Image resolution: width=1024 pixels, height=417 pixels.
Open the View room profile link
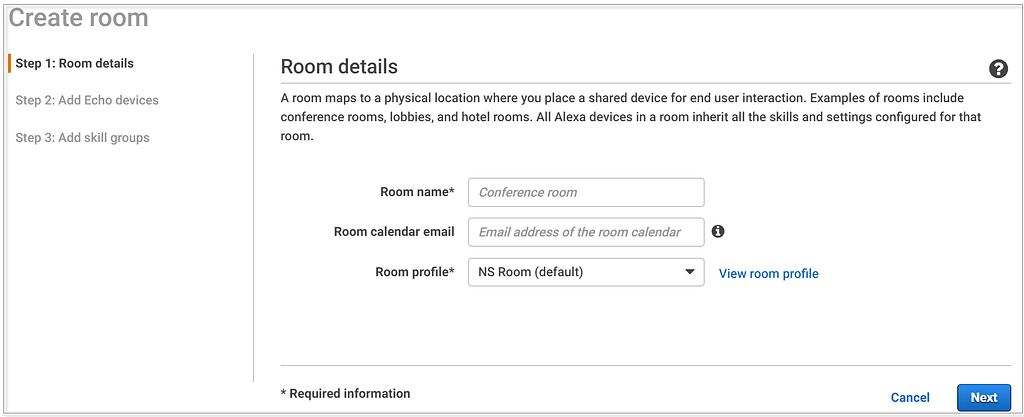[x=769, y=273]
